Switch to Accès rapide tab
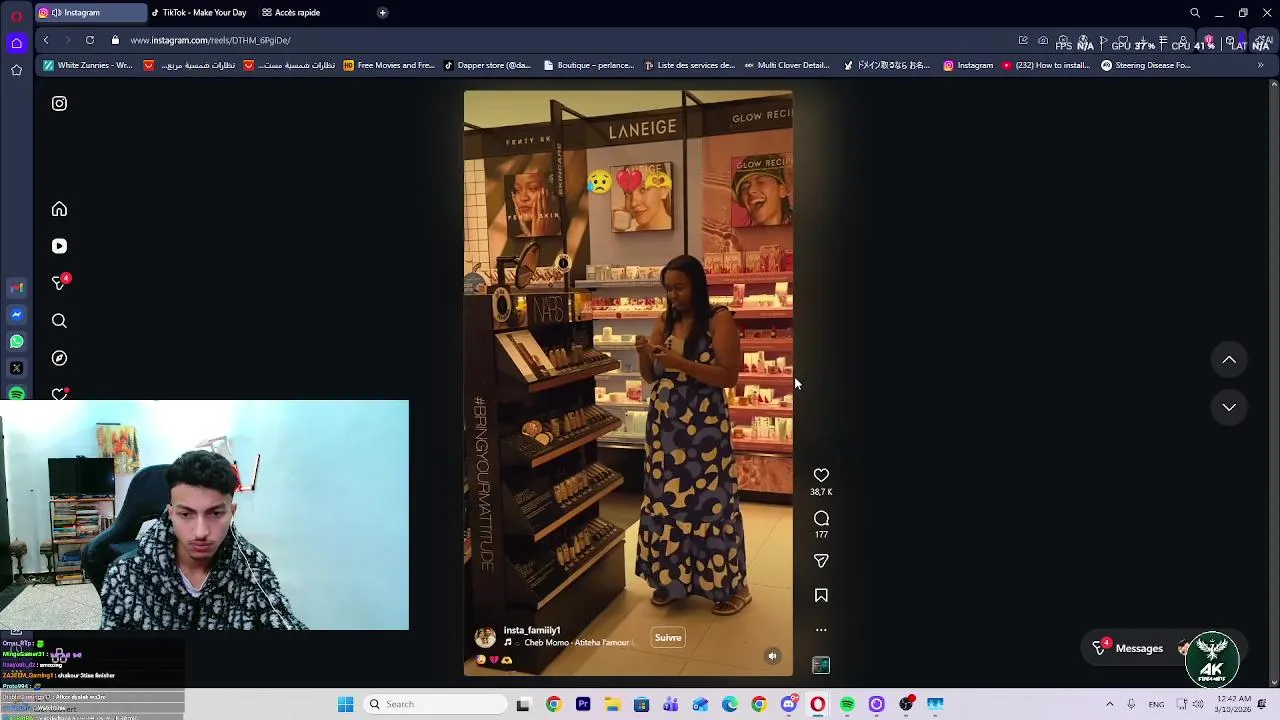The height and width of the screenshot is (720, 1280). pos(292,13)
